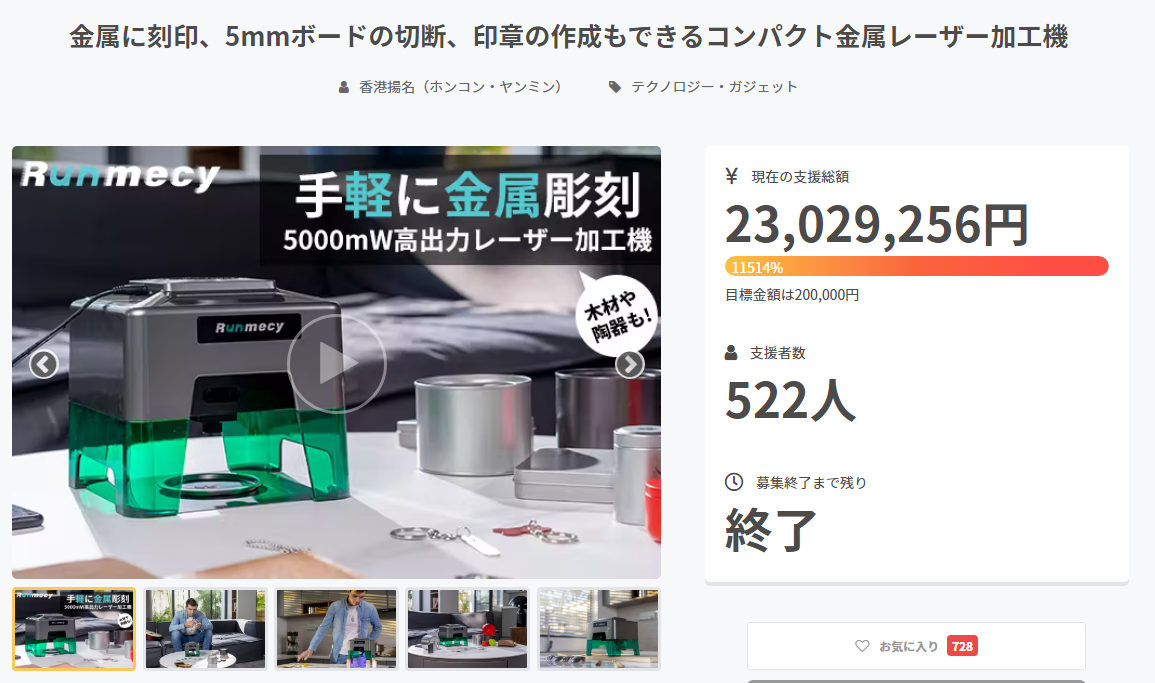Select the fourth thumbnail with engraver on table
Screen dimensions: 1155x683
tap(467, 628)
